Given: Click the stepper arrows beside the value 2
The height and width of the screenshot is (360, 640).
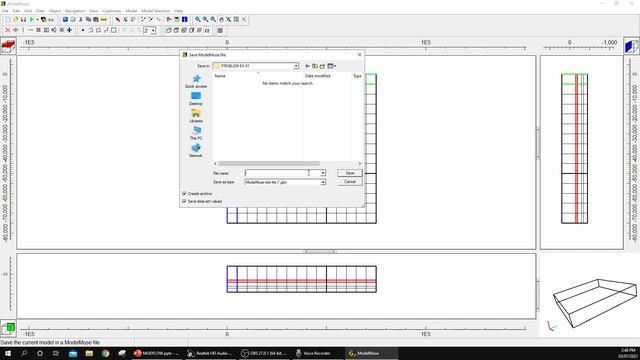Looking at the screenshot, I should (153, 31).
